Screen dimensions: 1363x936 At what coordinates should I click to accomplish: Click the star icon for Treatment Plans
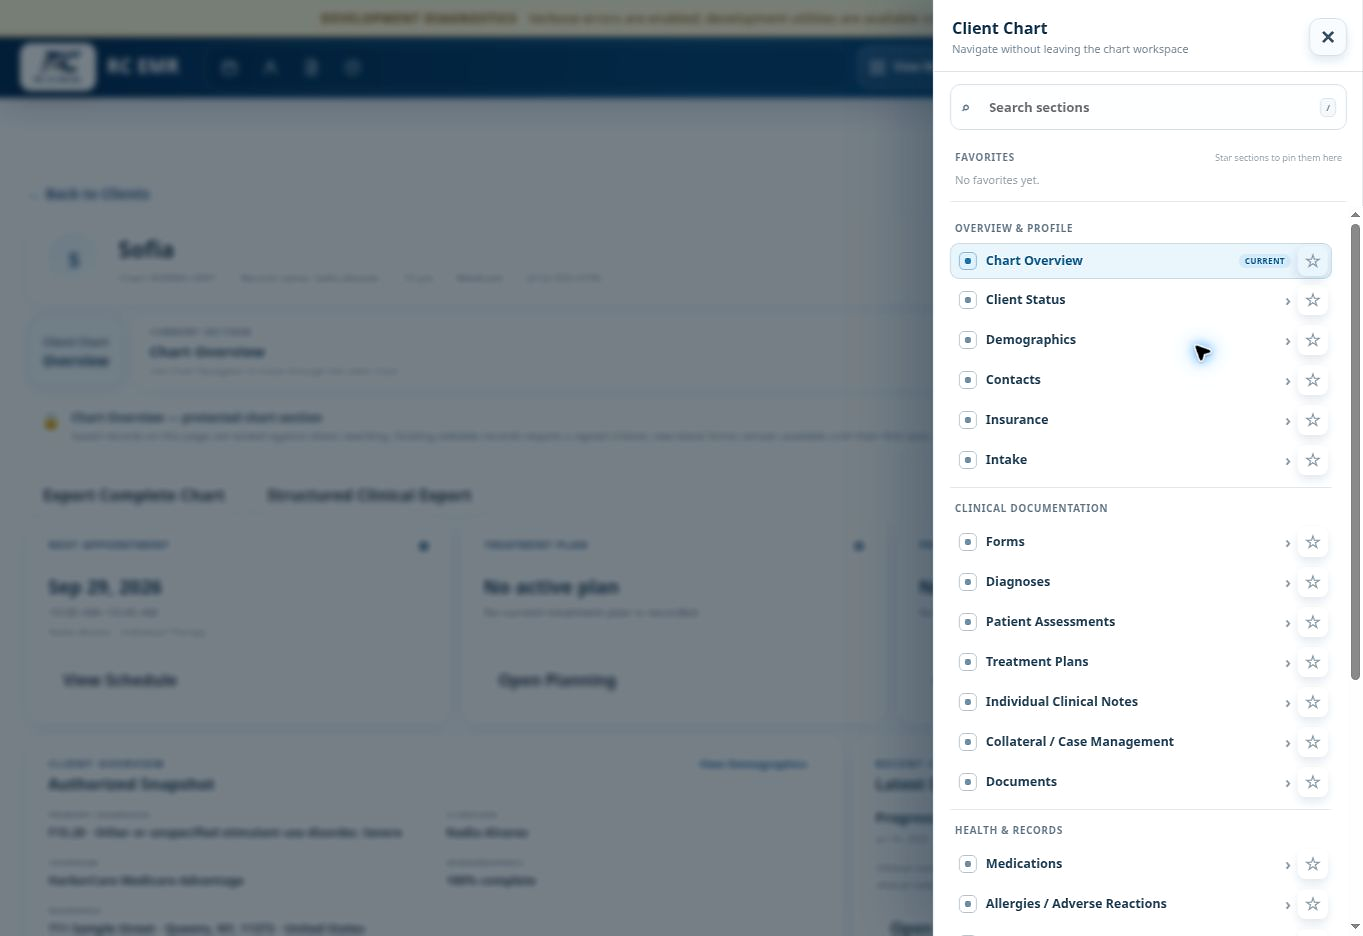click(1313, 662)
